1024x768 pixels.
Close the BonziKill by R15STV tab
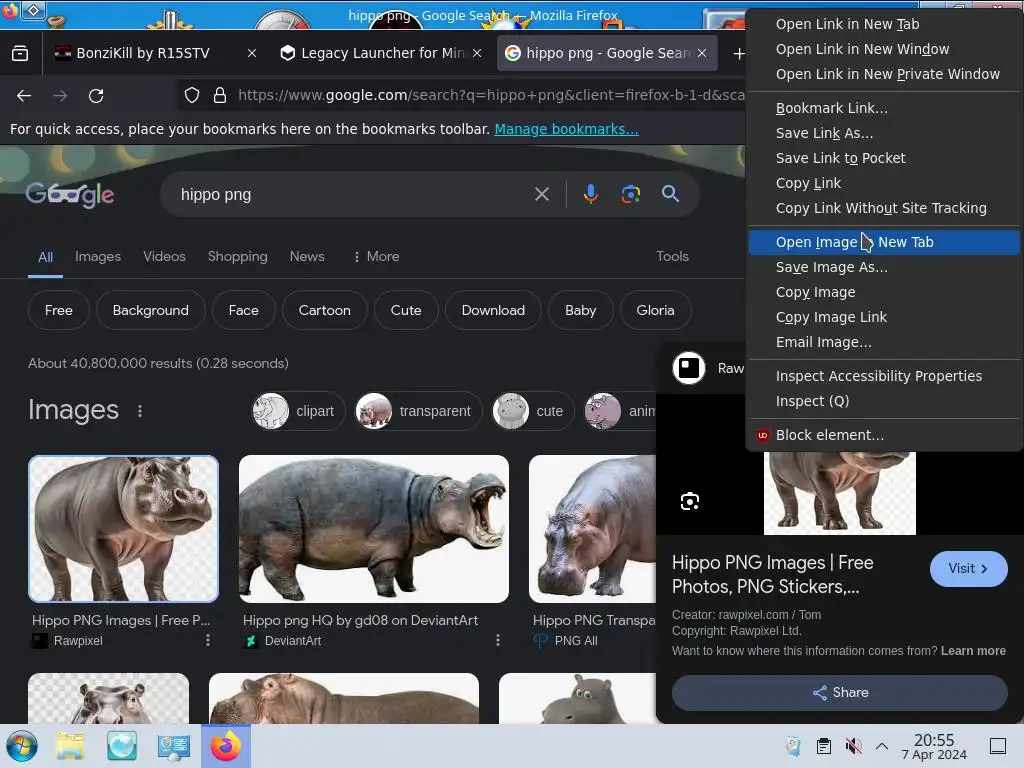coord(252,53)
